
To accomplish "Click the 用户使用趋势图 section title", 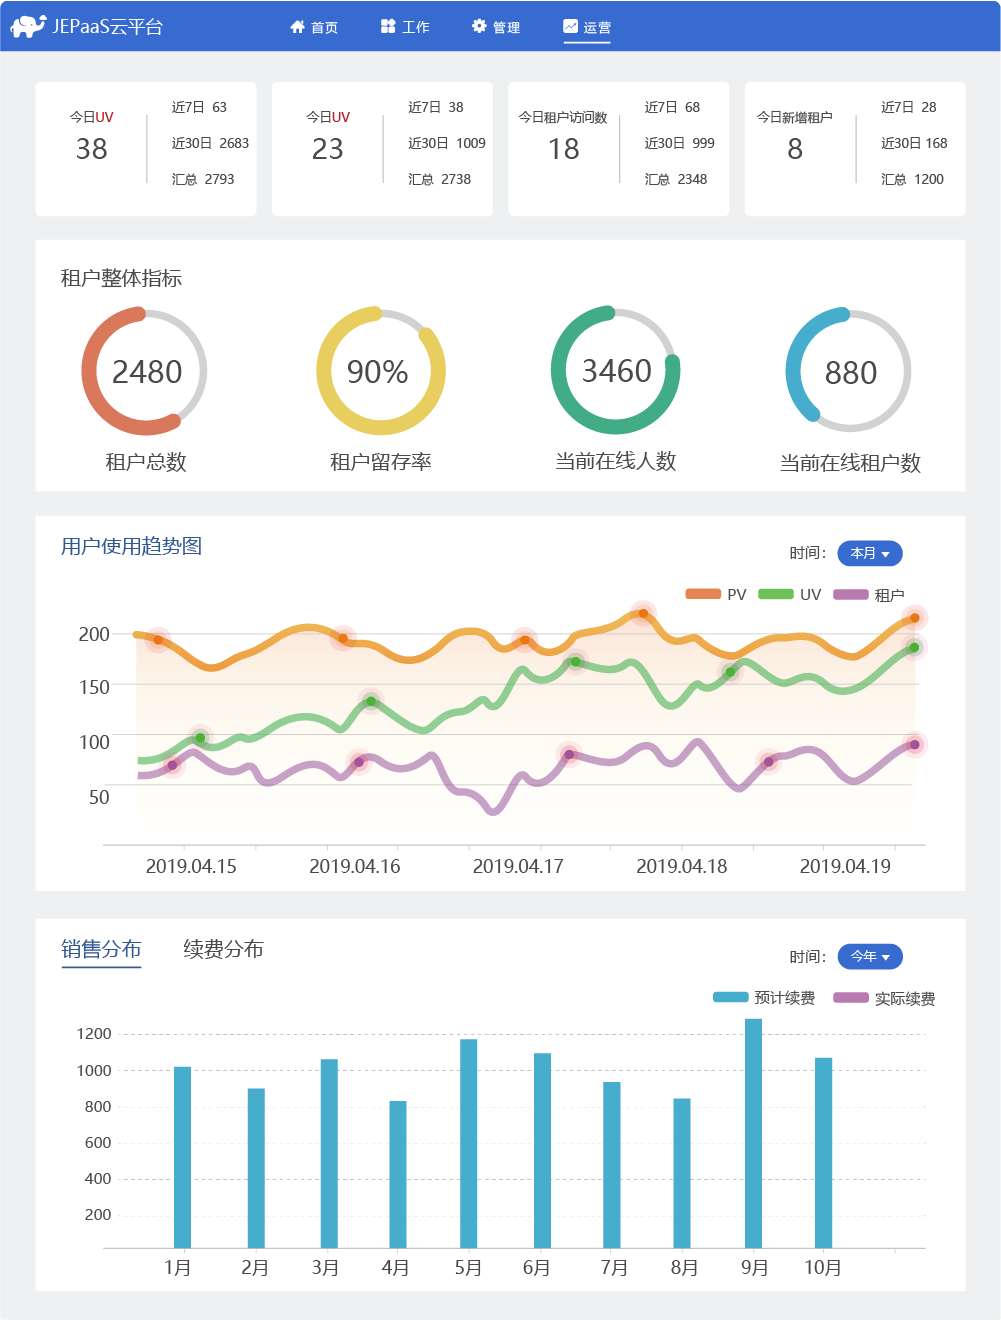I will pos(131,546).
